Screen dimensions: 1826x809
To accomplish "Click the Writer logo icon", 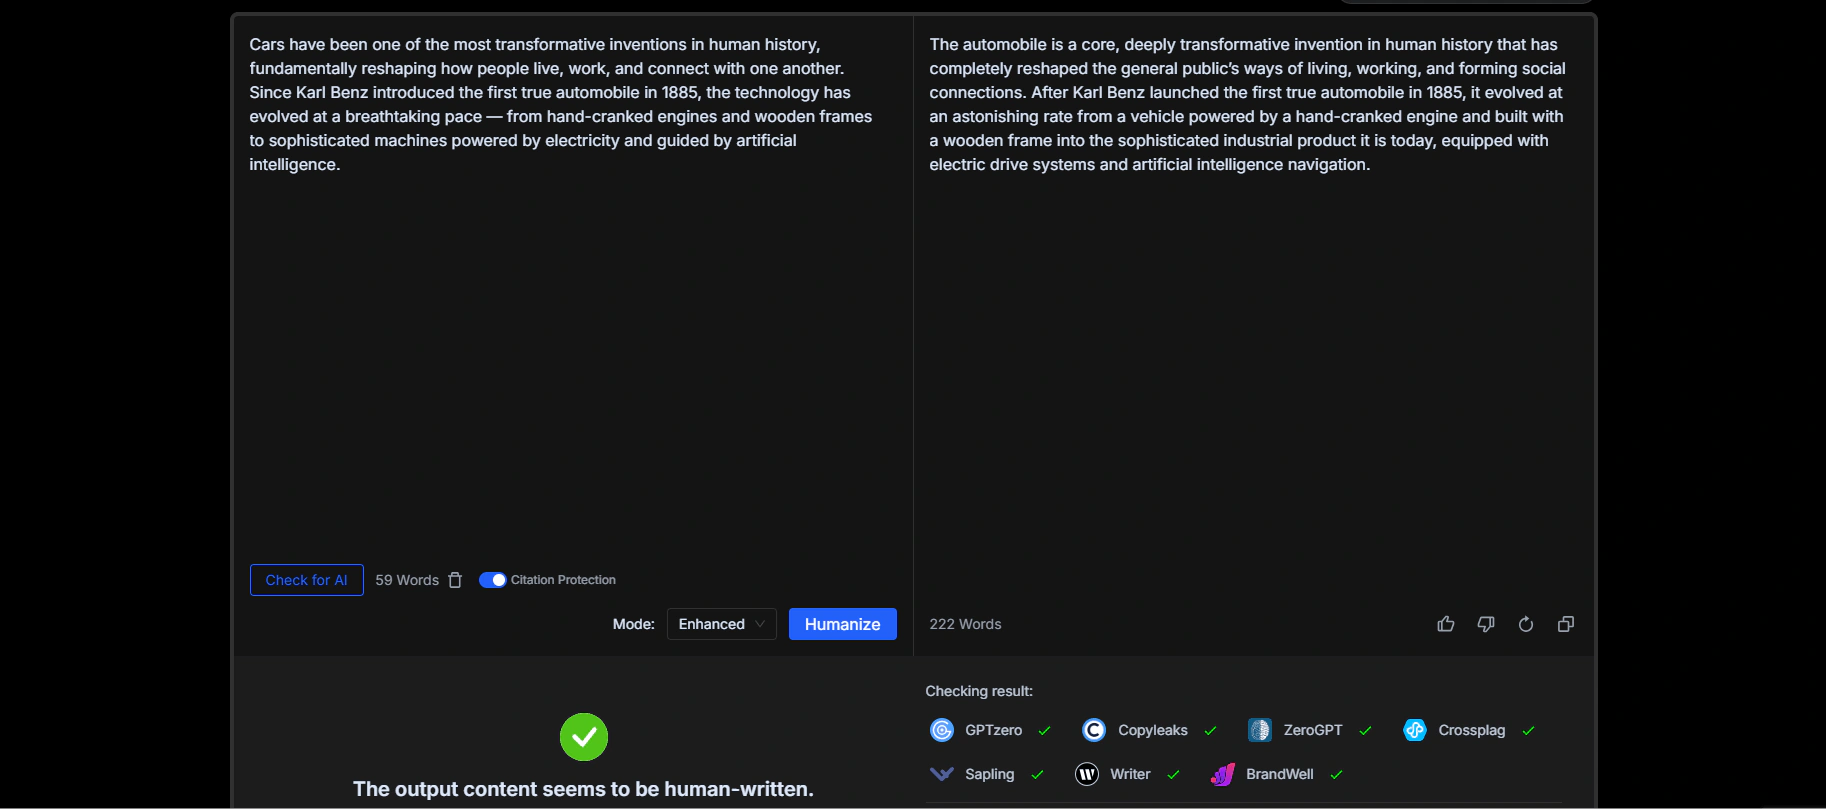I will [x=1087, y=774].
